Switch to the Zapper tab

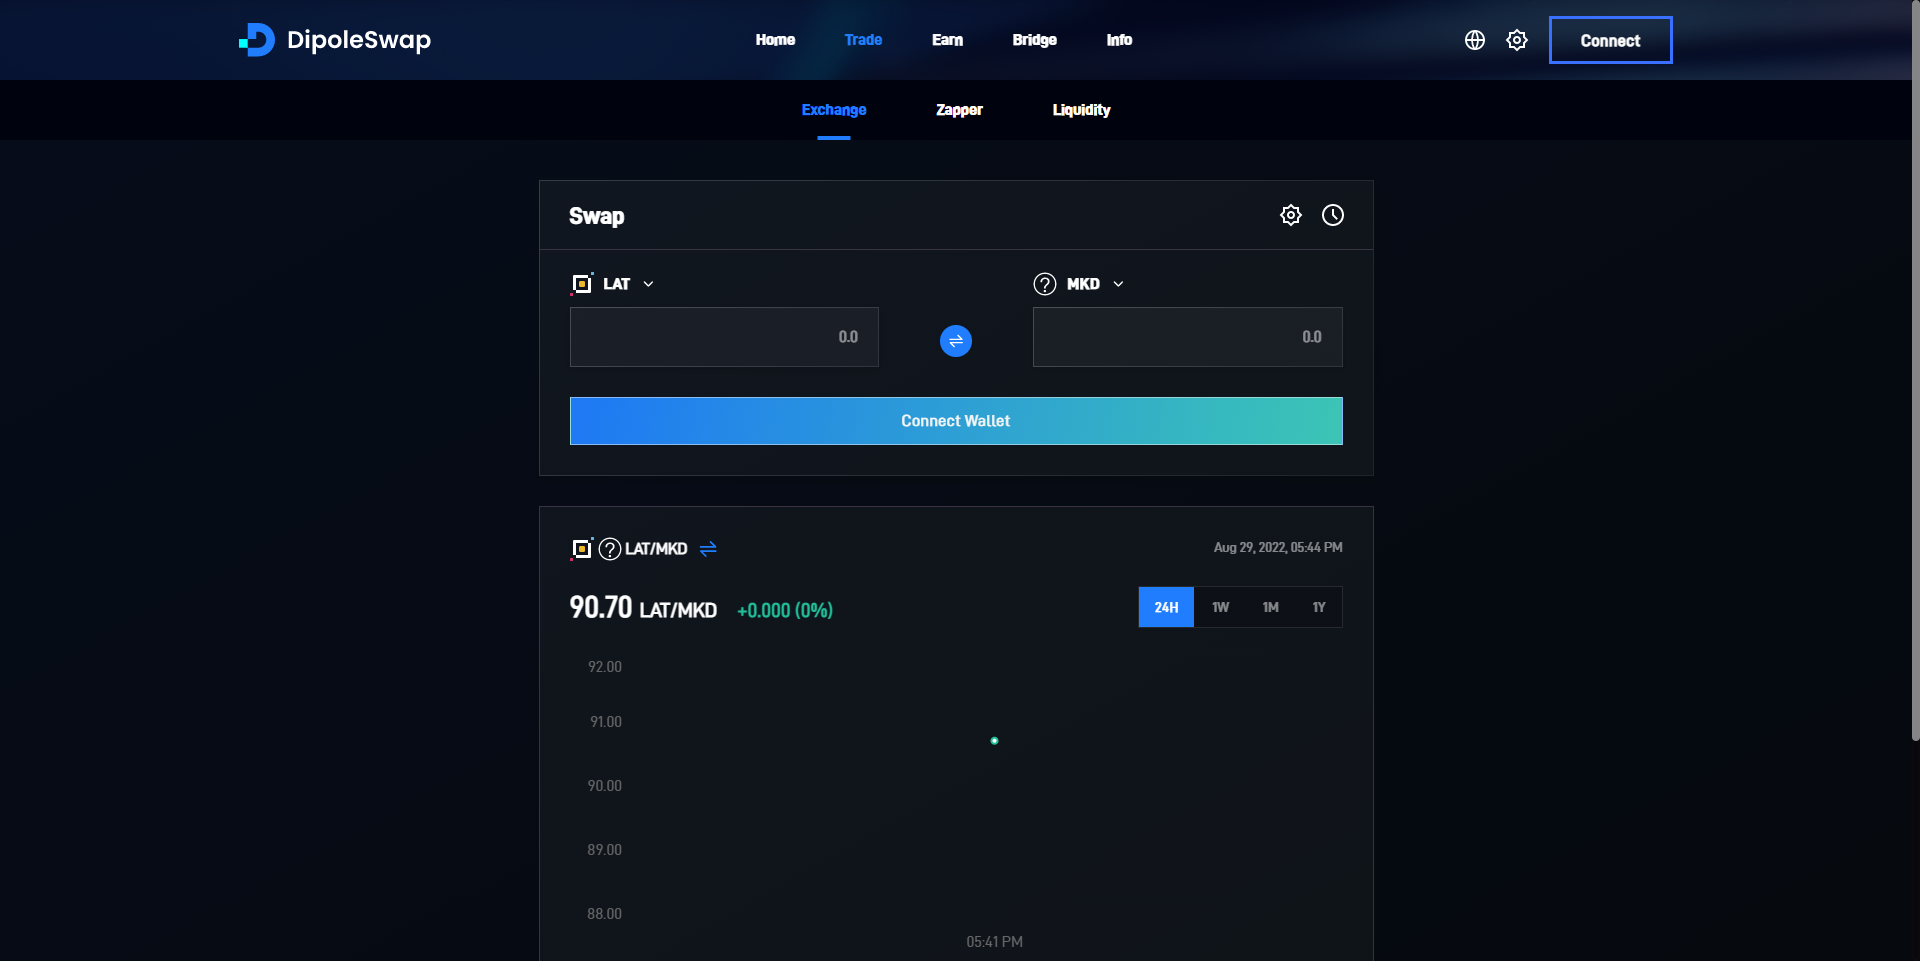pyautogui.click(x=959, y=110)
